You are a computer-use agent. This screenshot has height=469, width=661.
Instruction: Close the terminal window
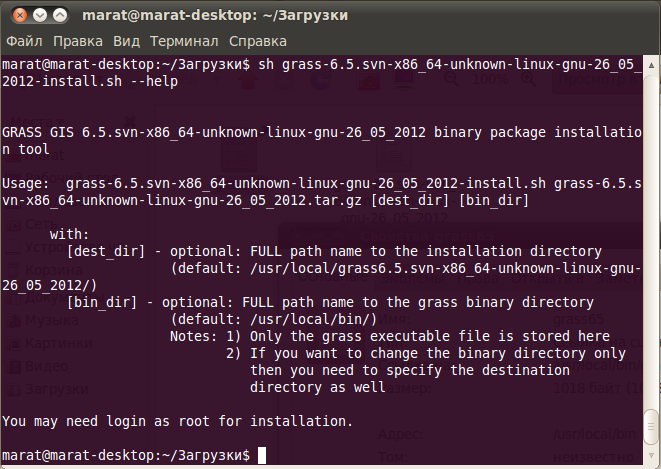point(20,15)
